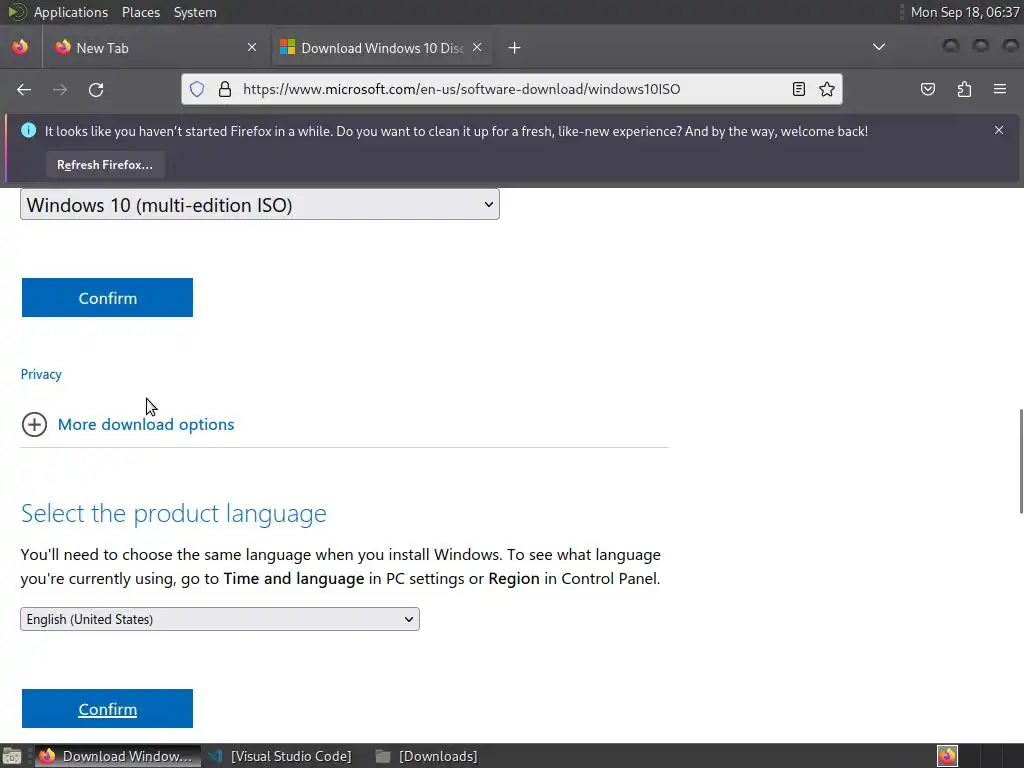1024x768 pixels.
Task: Click the Select the product language heading
Action: coord(174,513)
